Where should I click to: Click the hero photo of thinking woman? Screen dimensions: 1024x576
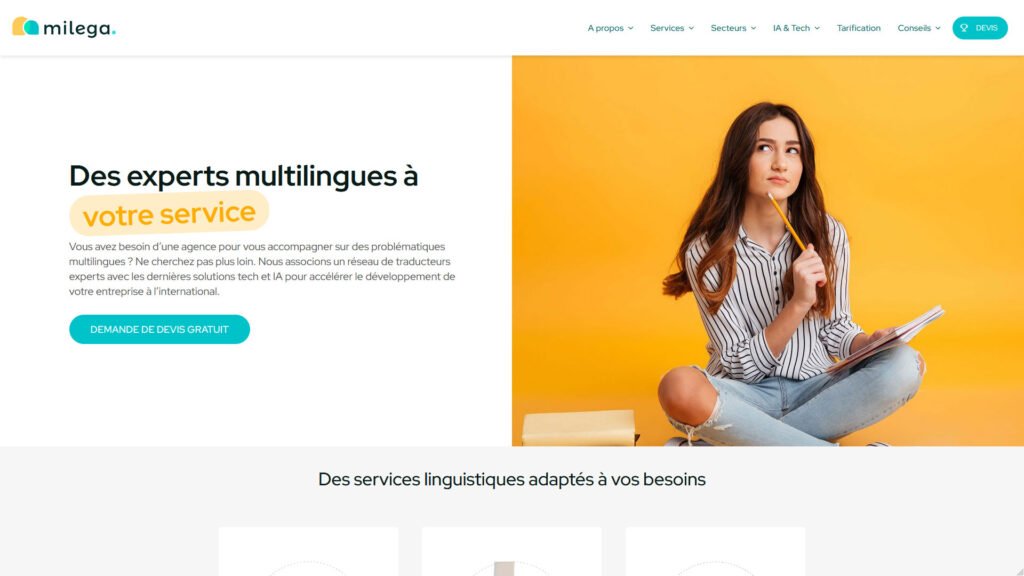[x=767, y=251]
